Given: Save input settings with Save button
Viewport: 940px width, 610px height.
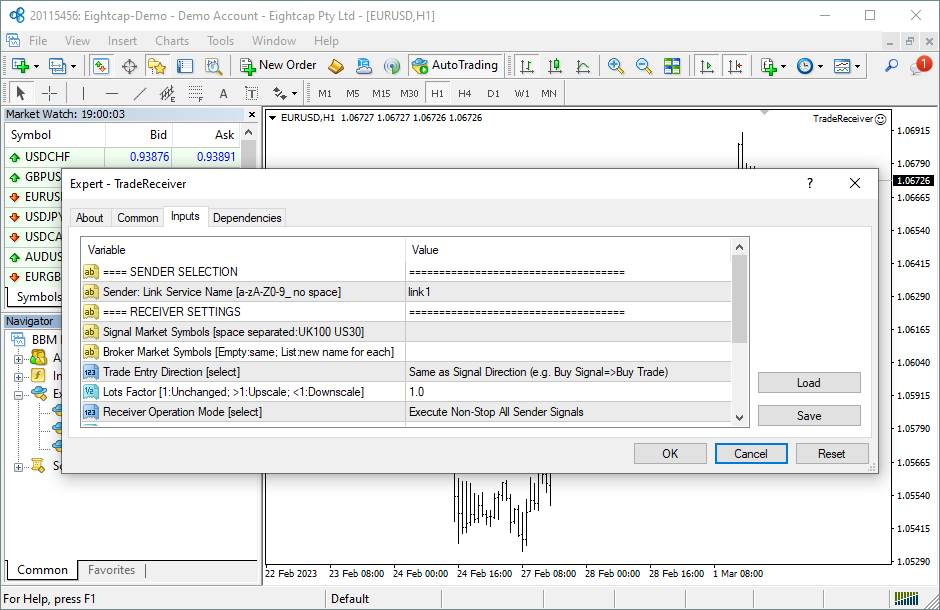Looking at the screenshot, I should pyautogui.click(x=809, y=415).
